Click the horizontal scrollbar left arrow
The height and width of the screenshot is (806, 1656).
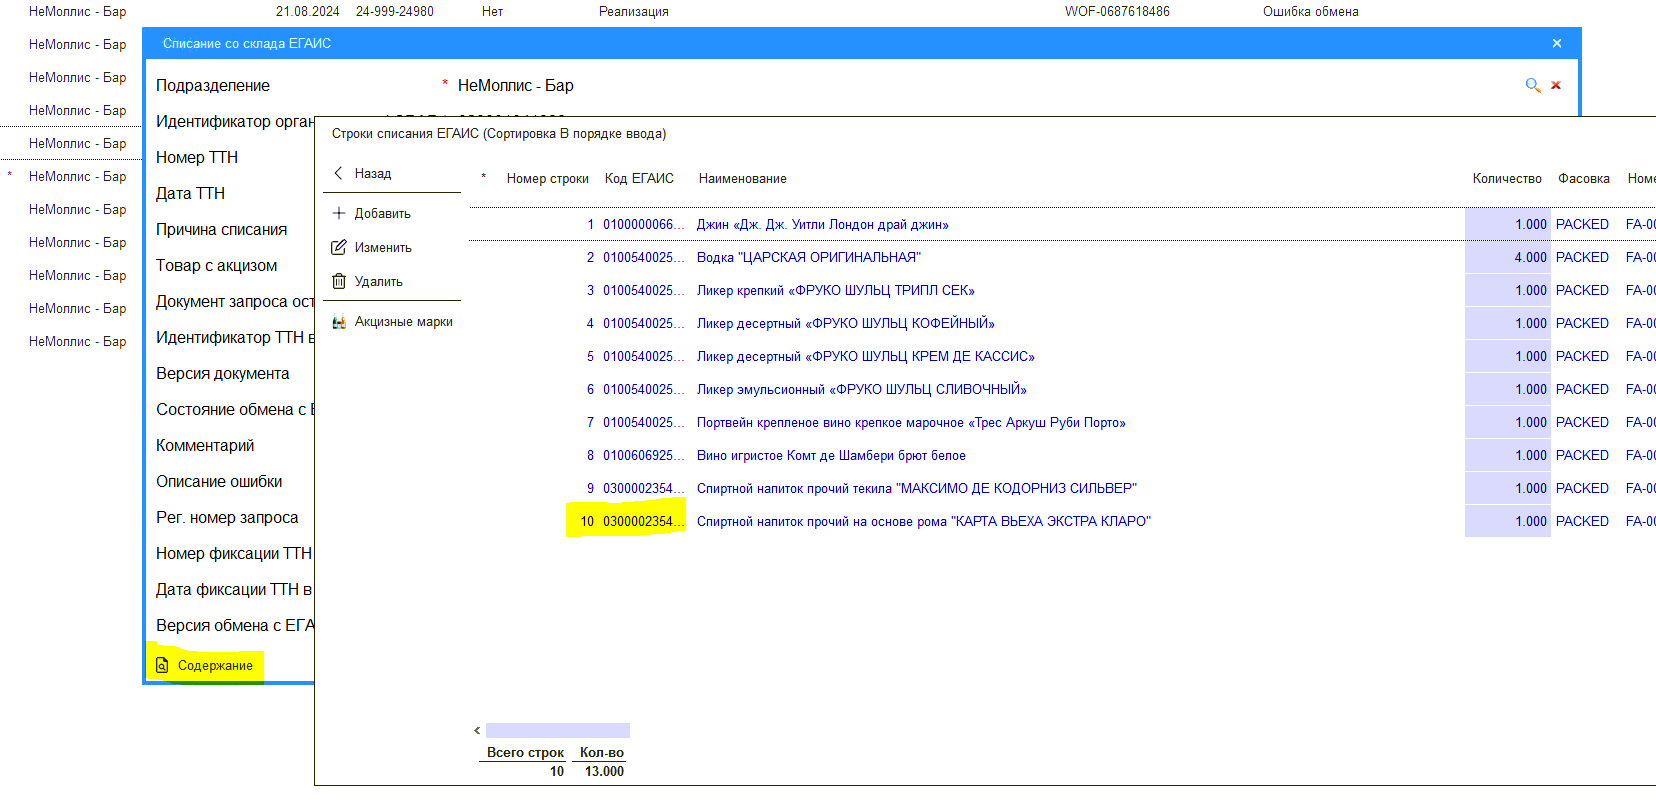tap(477, 731)
